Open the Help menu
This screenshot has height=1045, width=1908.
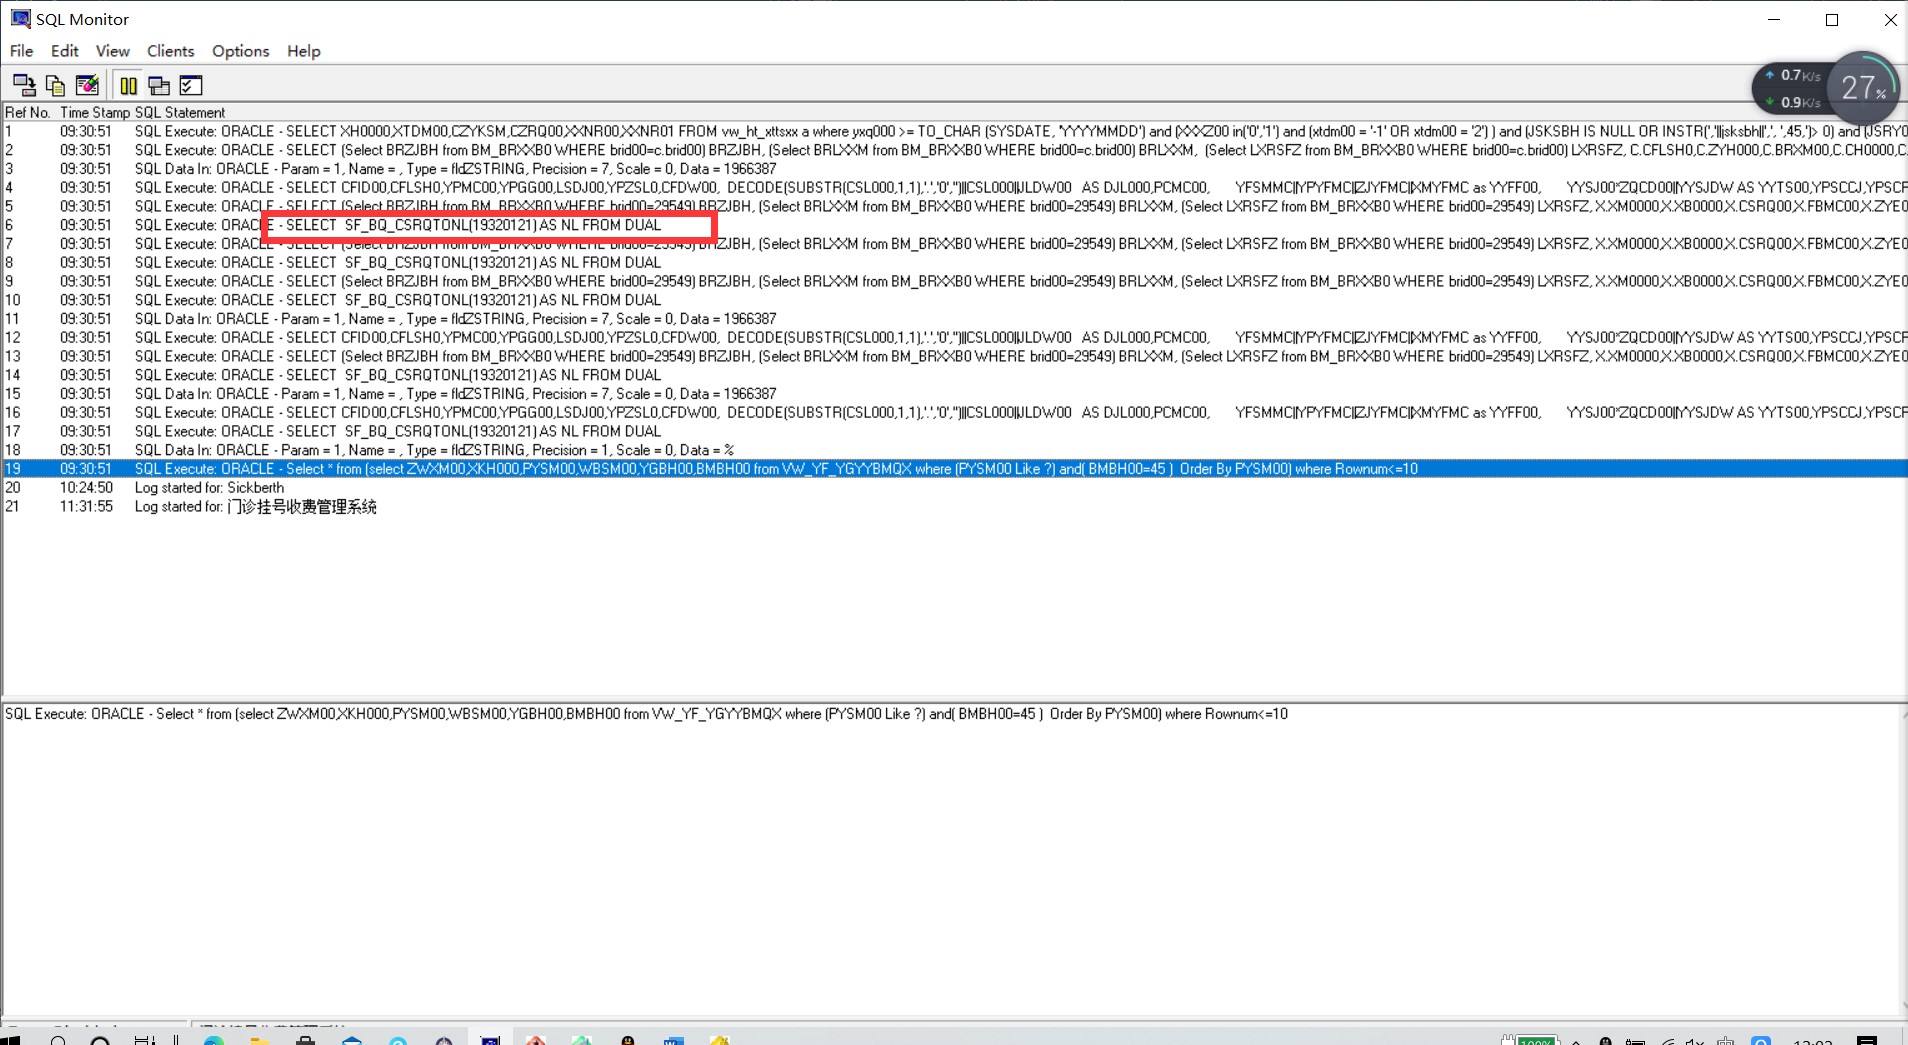[x=304, y=51]
